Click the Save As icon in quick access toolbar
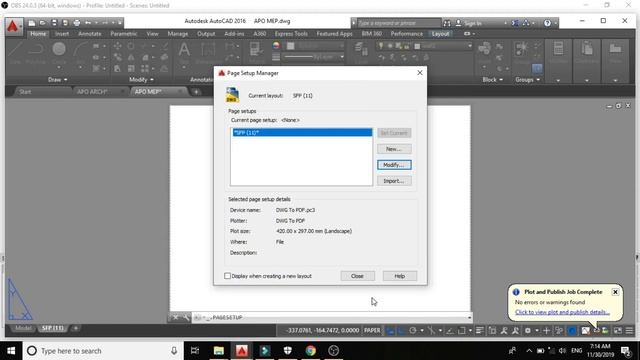 pyautogui.click(x=65, y=23)
